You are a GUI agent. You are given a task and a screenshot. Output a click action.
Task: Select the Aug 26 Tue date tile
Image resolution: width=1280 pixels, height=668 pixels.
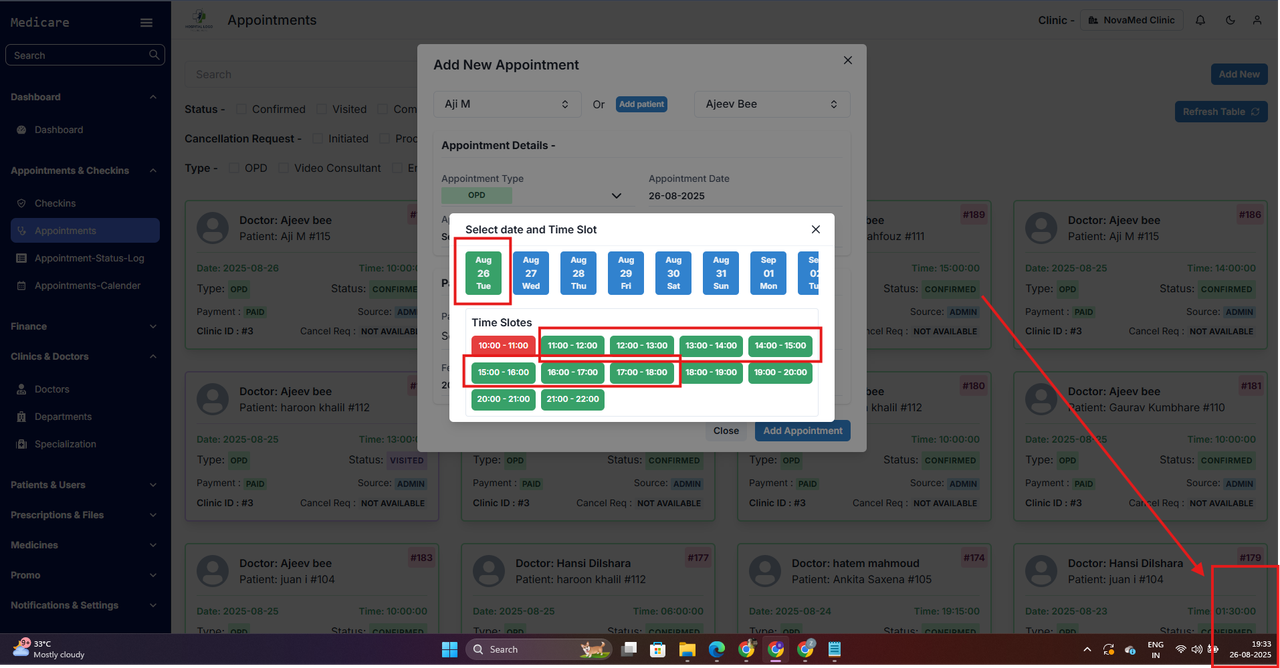(484, 273)
